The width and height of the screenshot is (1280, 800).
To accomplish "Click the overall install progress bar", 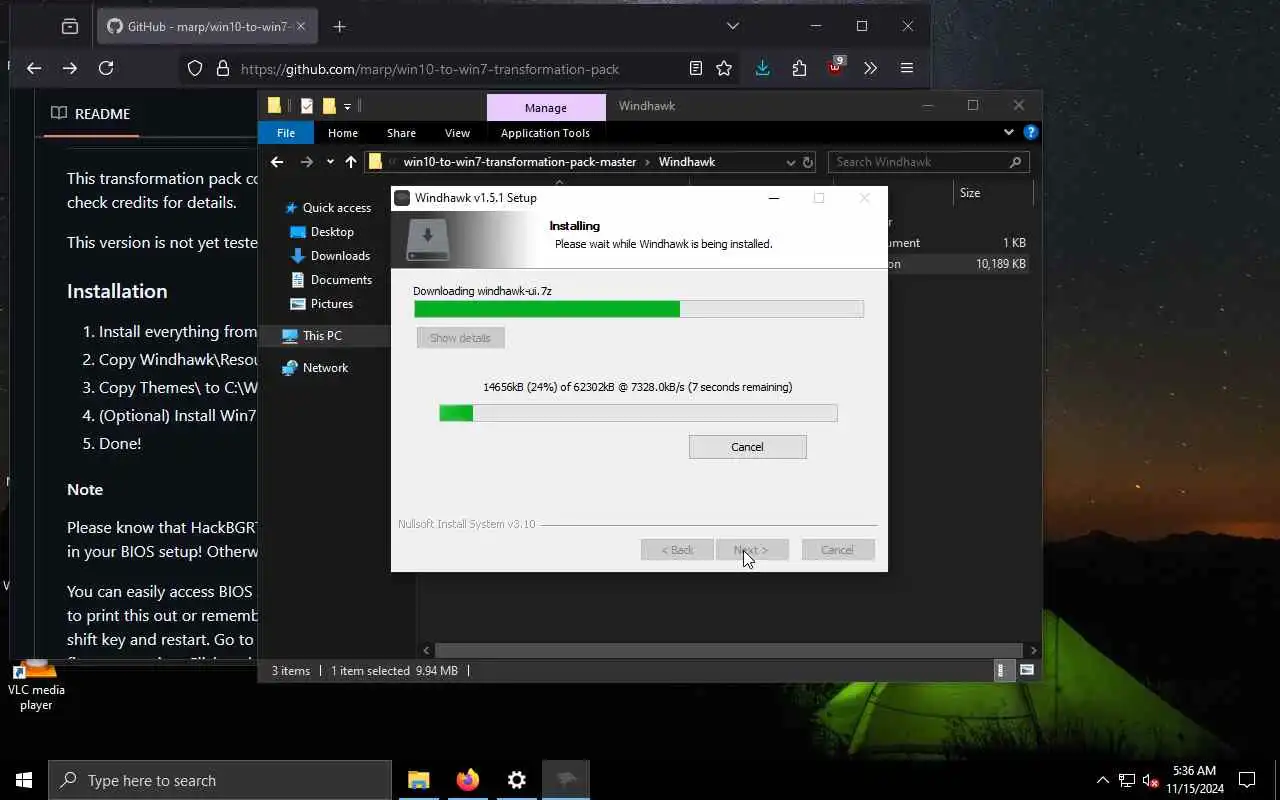I will 639,310.
